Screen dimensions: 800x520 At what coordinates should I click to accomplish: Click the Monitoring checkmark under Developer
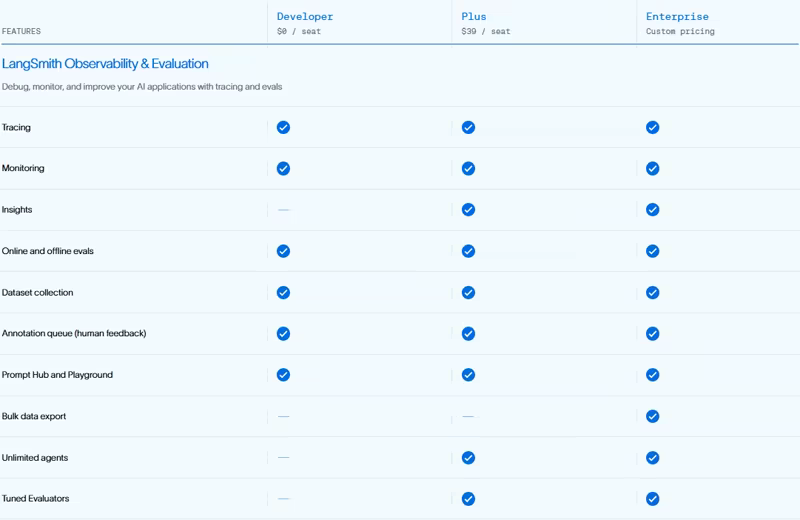coord(283,168)
